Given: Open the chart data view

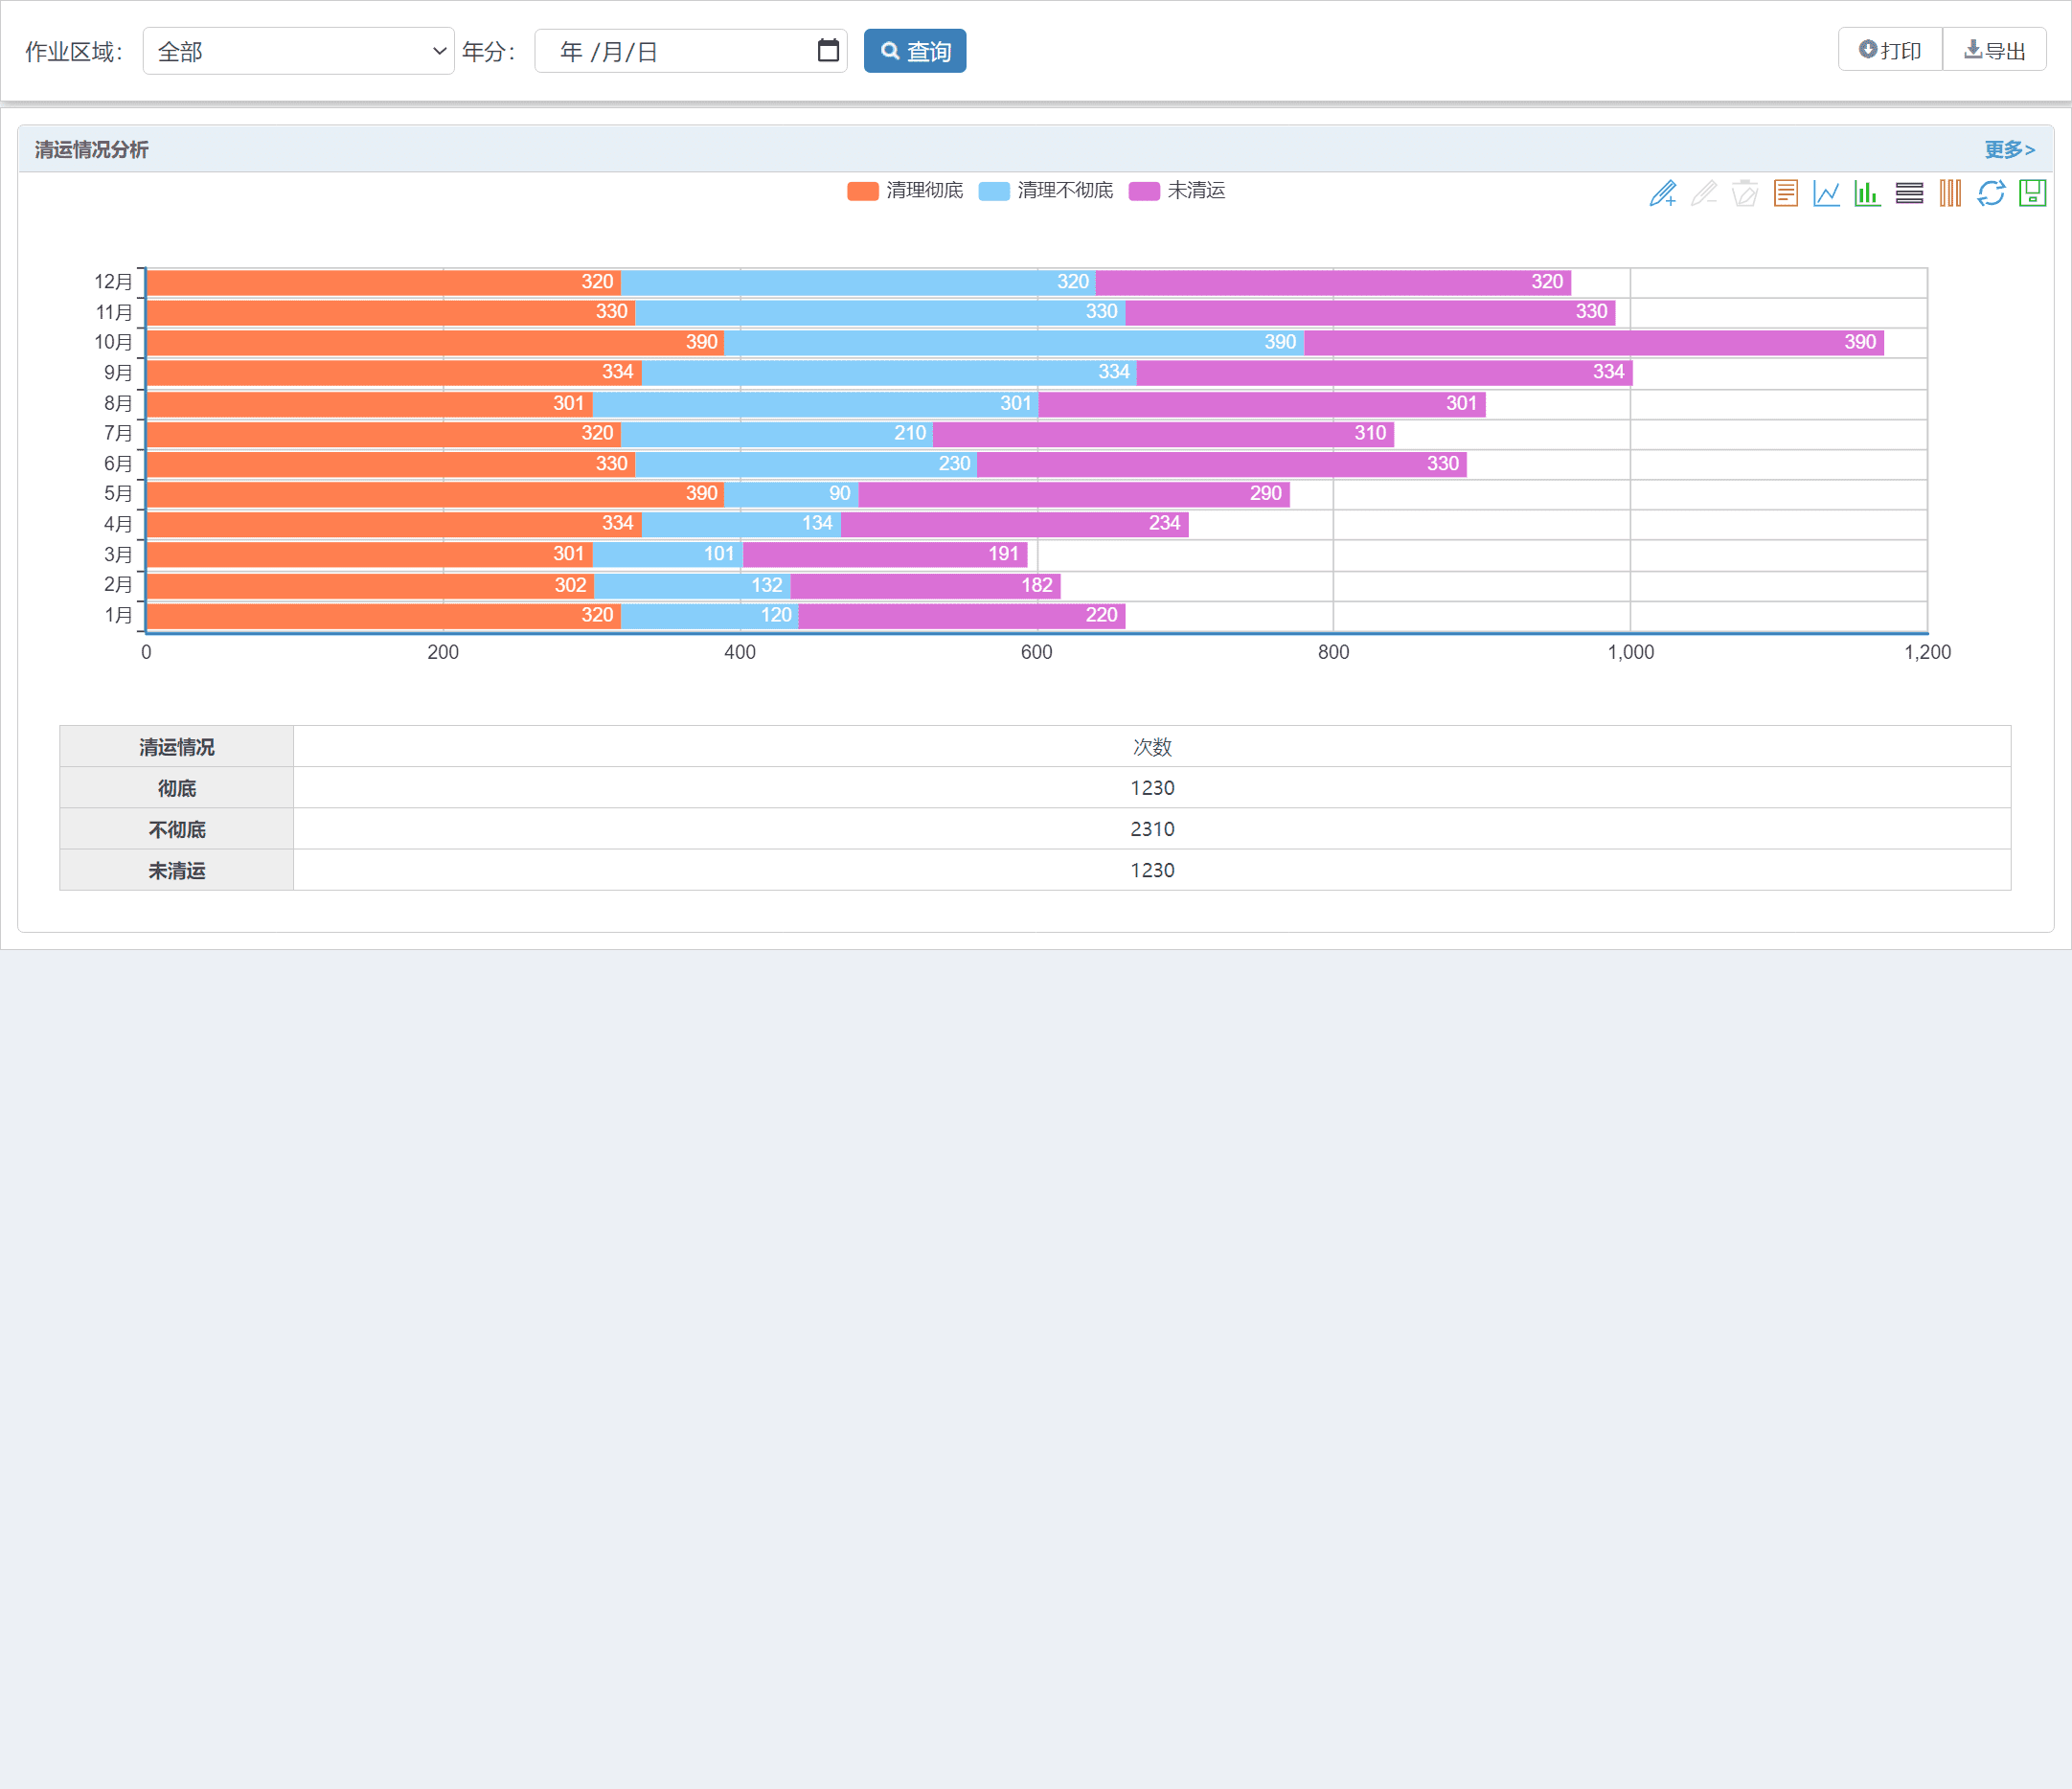Looking at the screenshot, I should tap(1786, 193).
